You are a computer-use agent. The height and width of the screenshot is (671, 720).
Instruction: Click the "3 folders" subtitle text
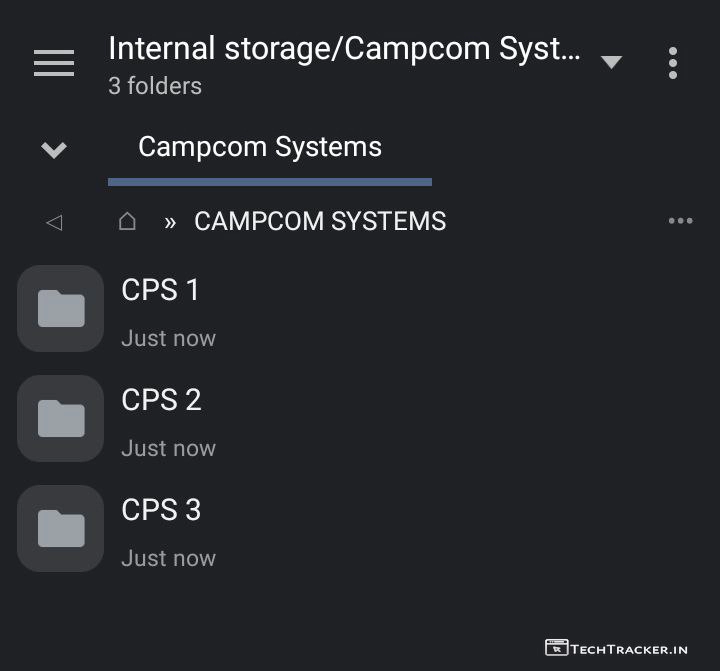click(x=155, y=86)
